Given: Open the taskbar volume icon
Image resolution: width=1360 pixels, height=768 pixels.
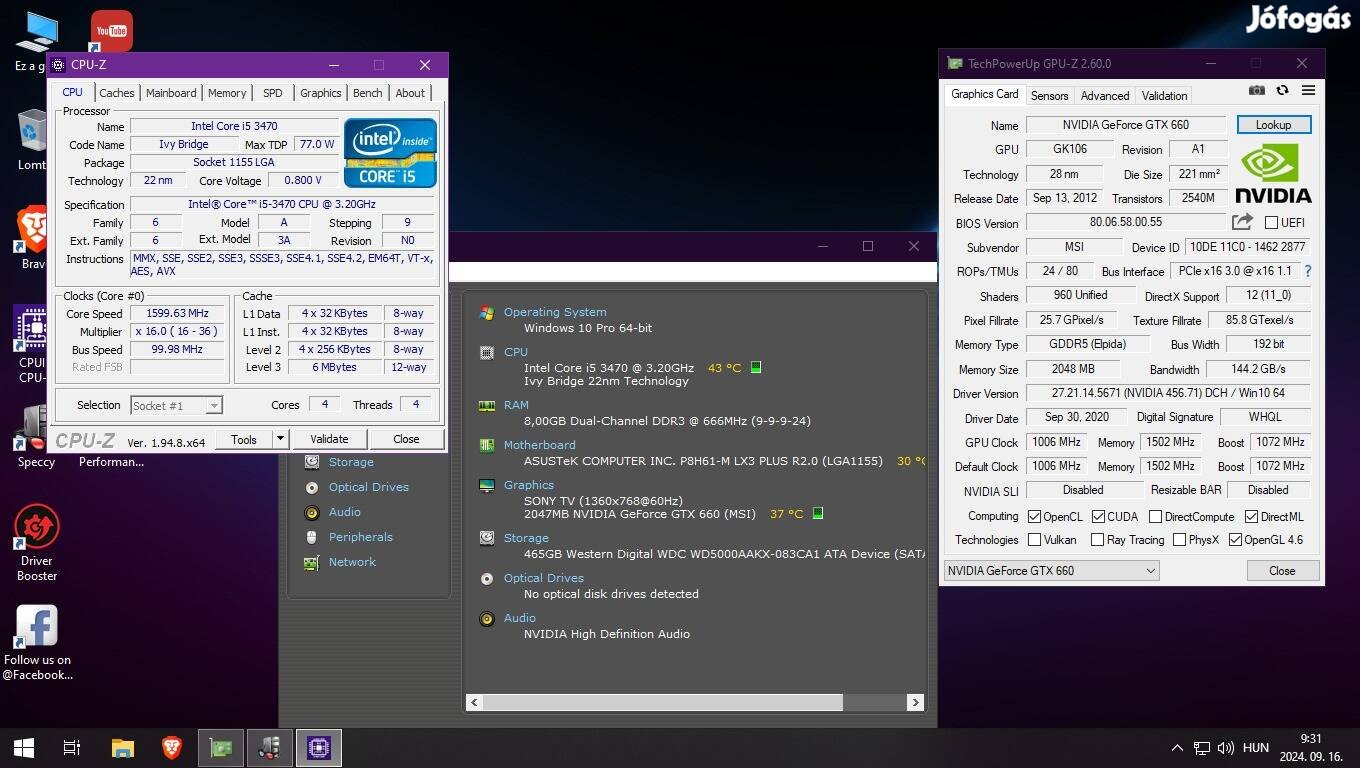Looking at the screenshot, I should click(x=1225, y=747).
